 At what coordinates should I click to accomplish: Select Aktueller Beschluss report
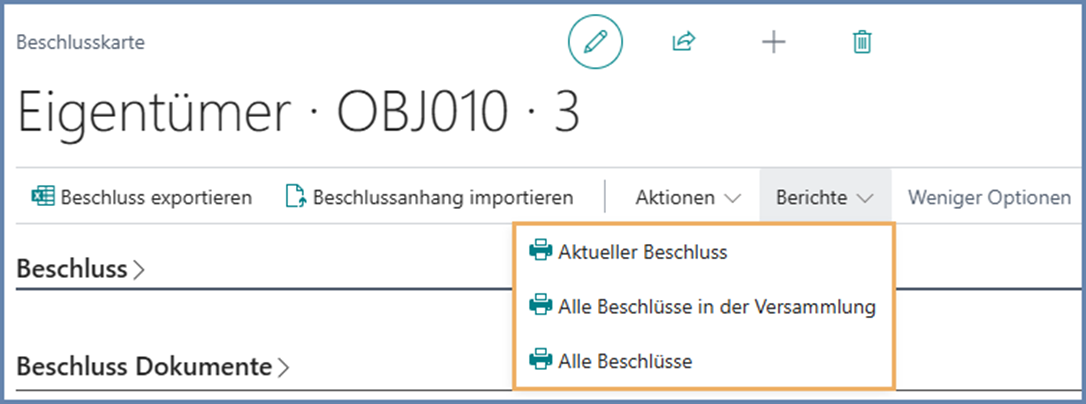[x=642, y=252]
